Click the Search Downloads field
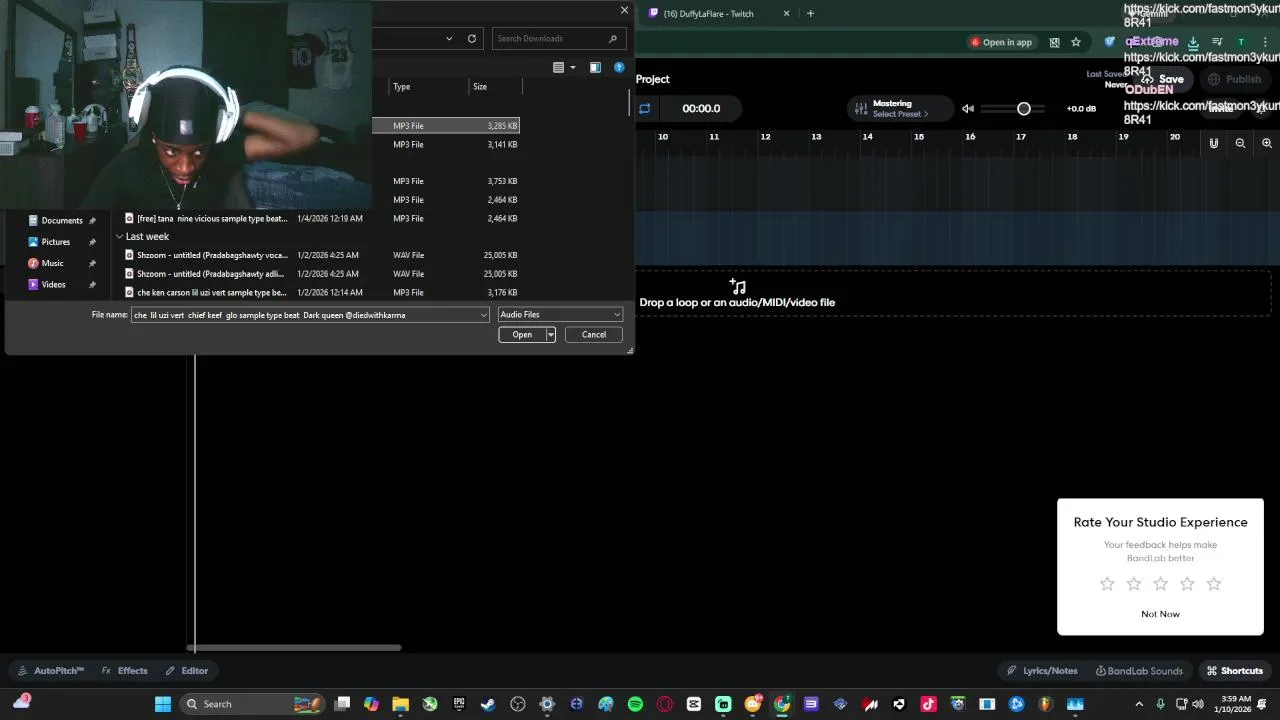This screenshot has width=1280, height=720. coord(559,38)
